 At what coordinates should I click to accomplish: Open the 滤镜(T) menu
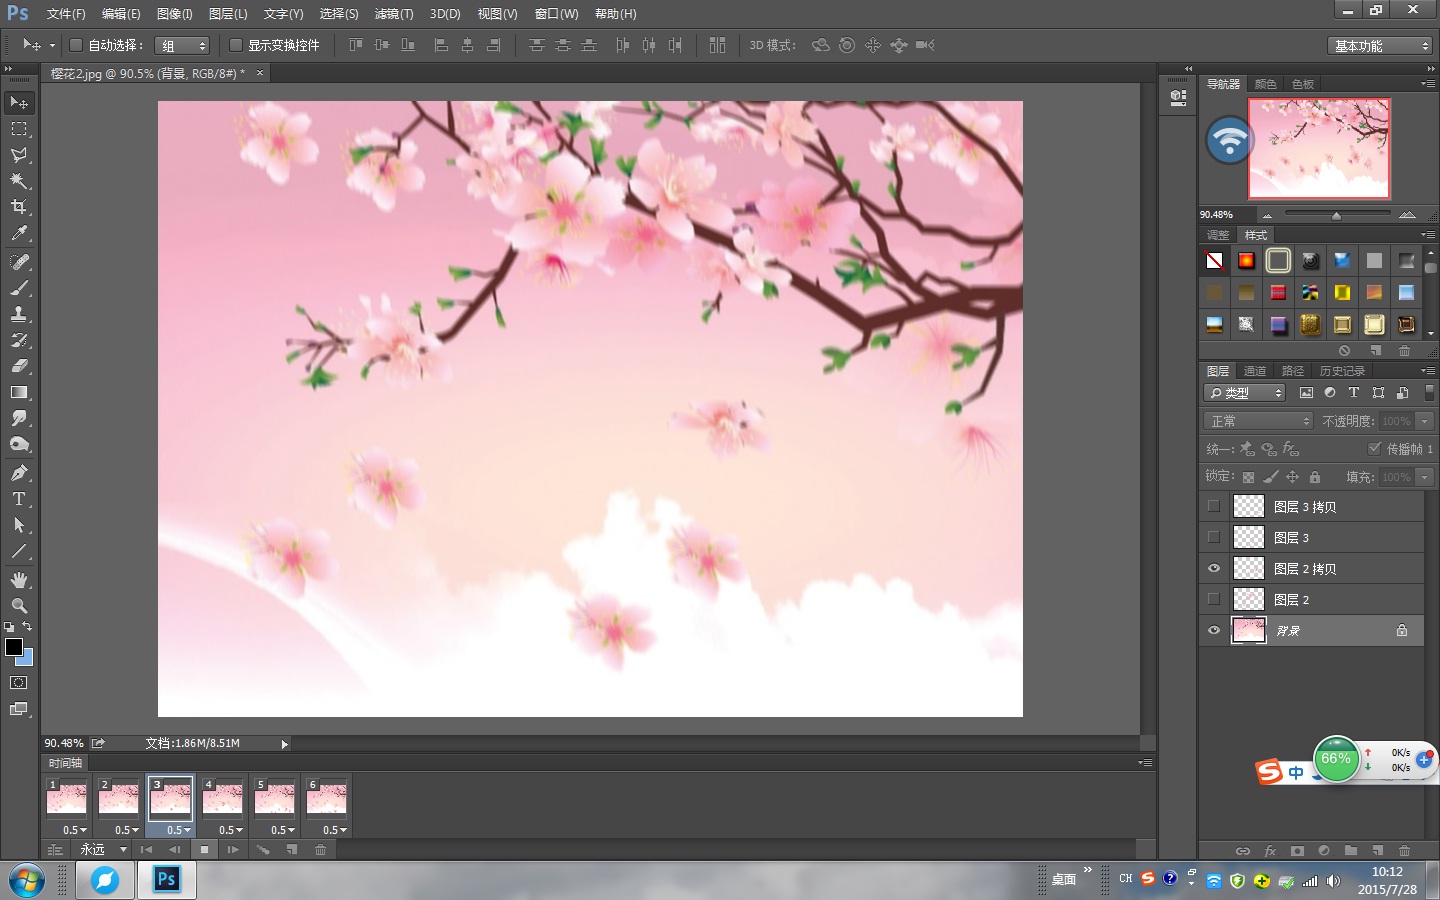tap(393, 14)
